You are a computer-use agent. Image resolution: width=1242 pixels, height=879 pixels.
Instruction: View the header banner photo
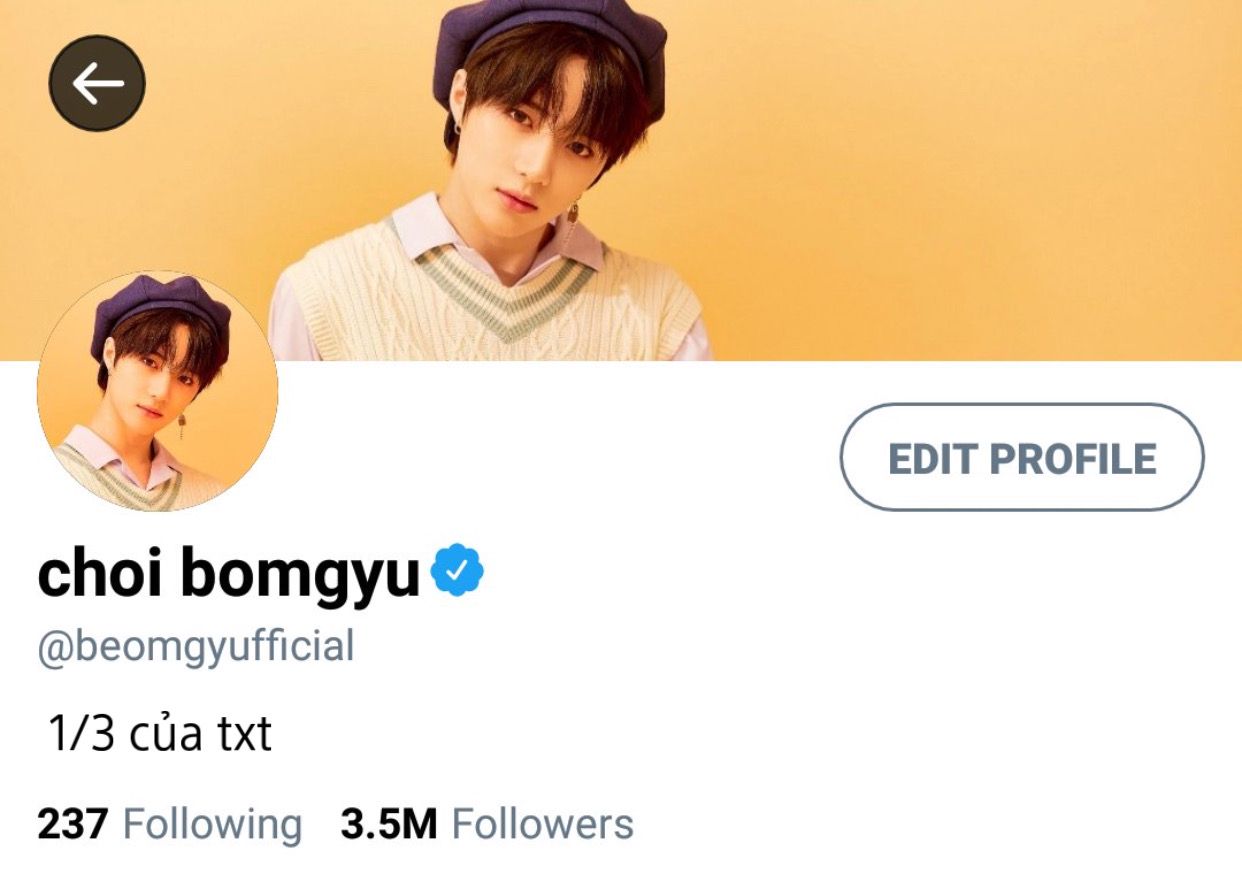621,180
